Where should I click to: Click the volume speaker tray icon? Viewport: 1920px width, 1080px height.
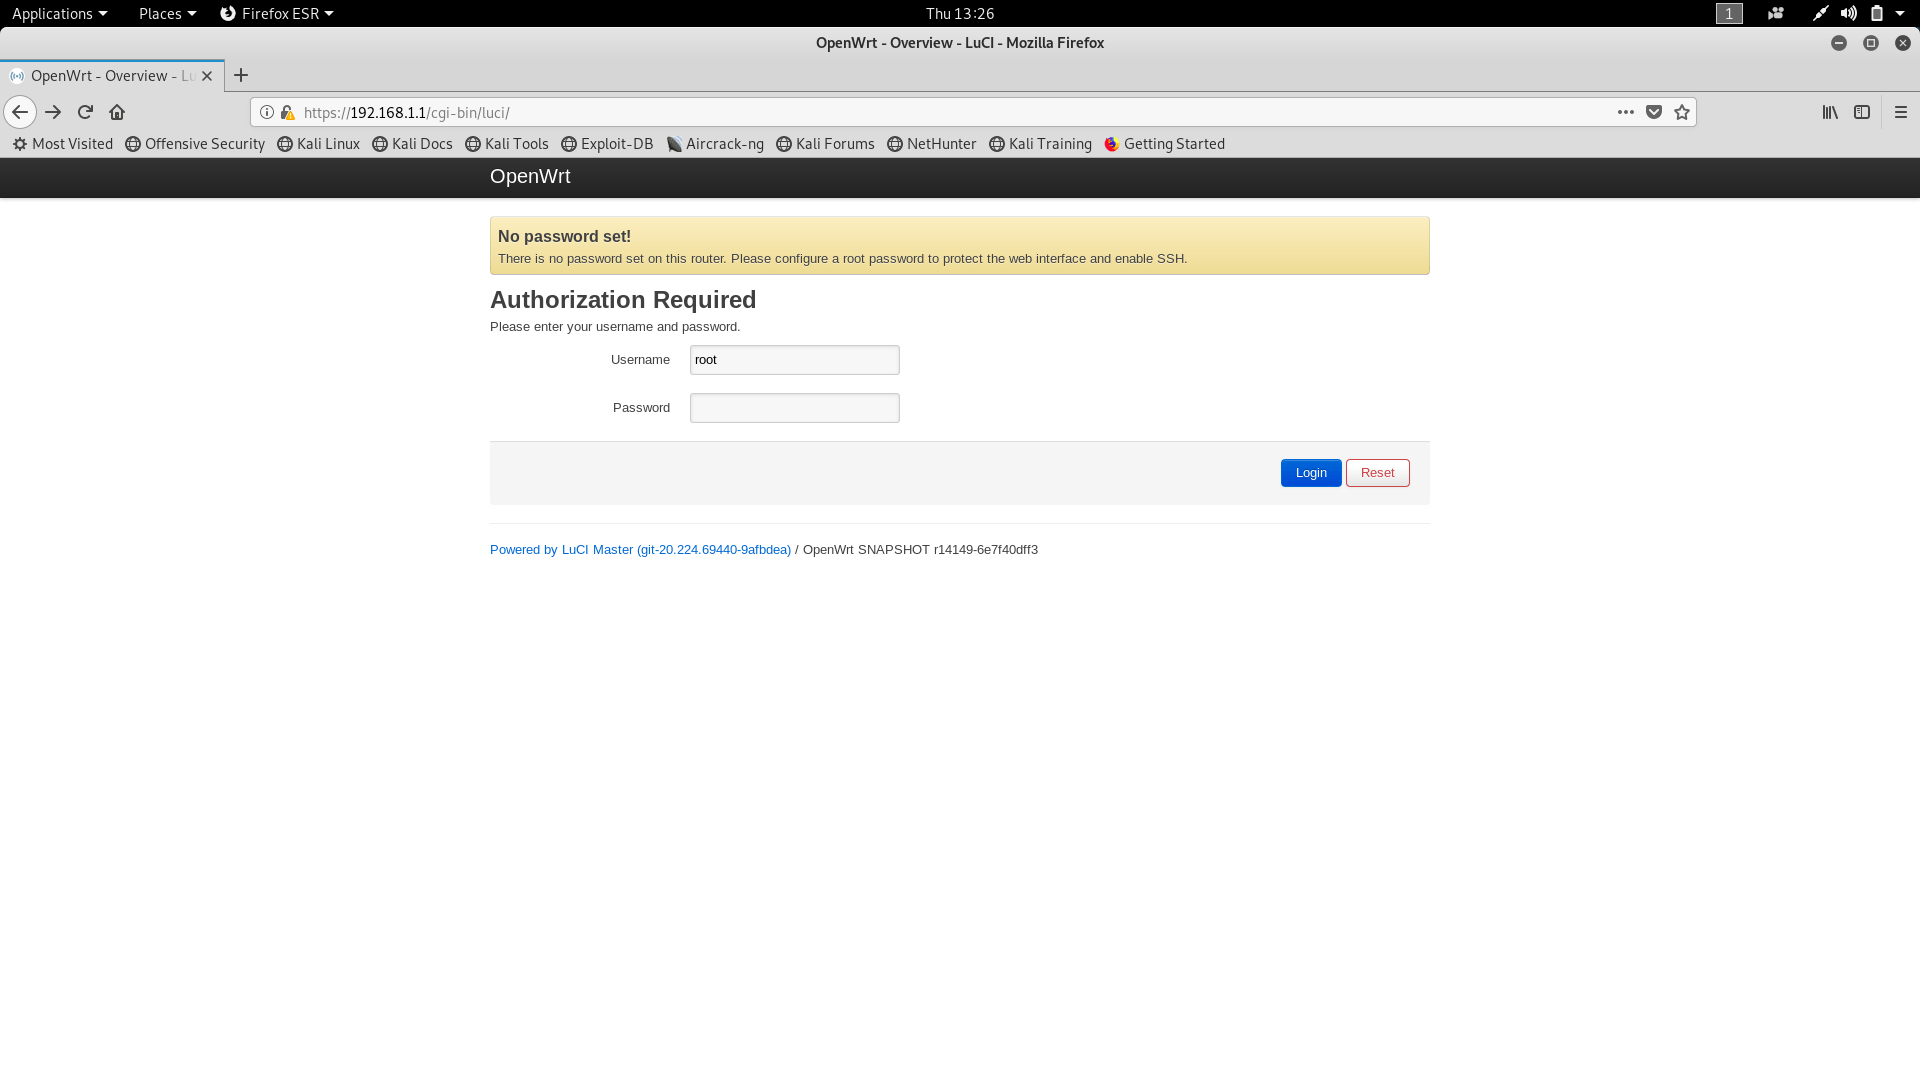coord(1848,13)
